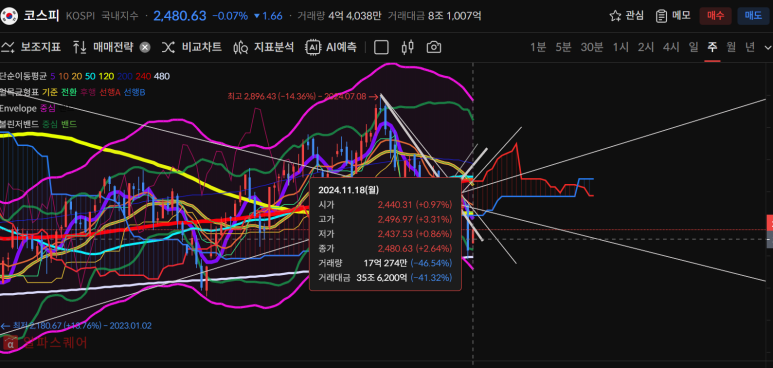Click the Bollinger 중심 legend entry
773x368 pixels.
tap(50, 124)
